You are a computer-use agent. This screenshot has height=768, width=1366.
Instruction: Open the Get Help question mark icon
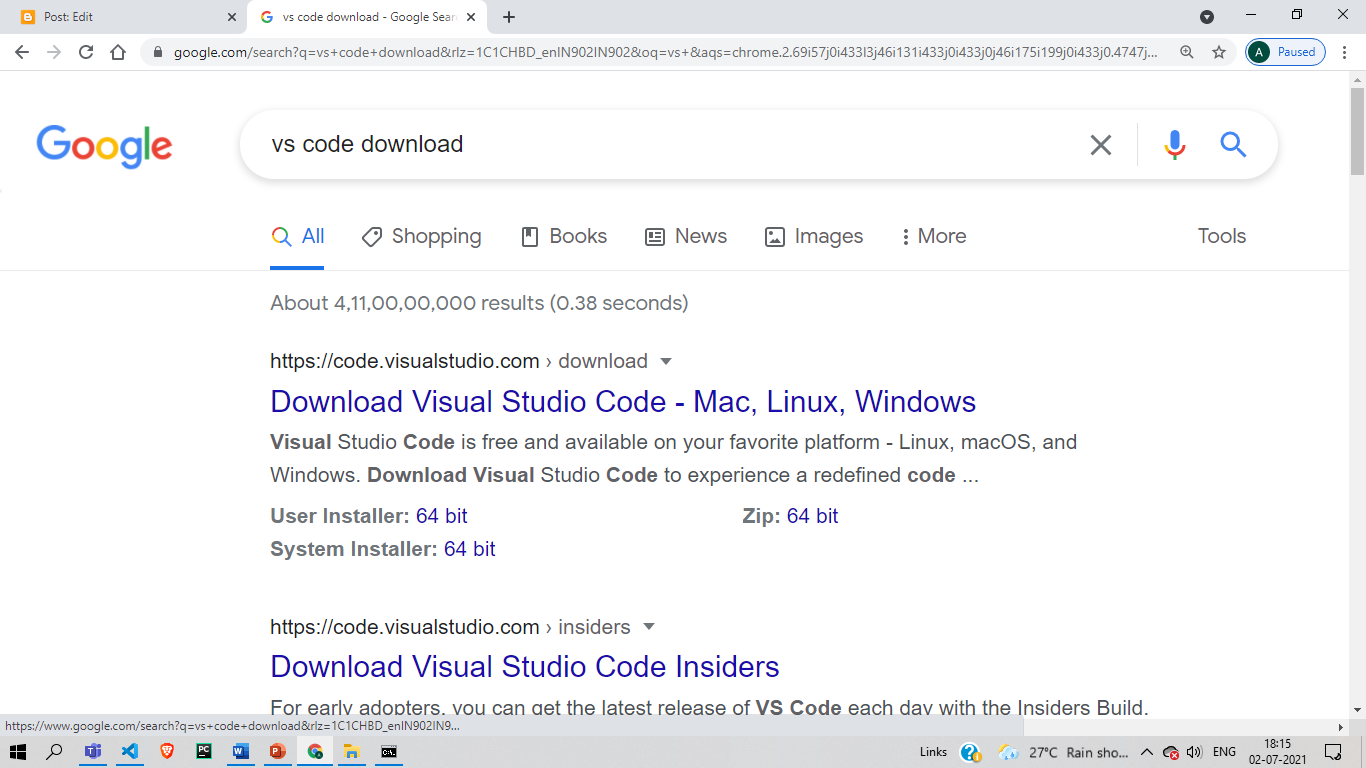click(970, 752)
